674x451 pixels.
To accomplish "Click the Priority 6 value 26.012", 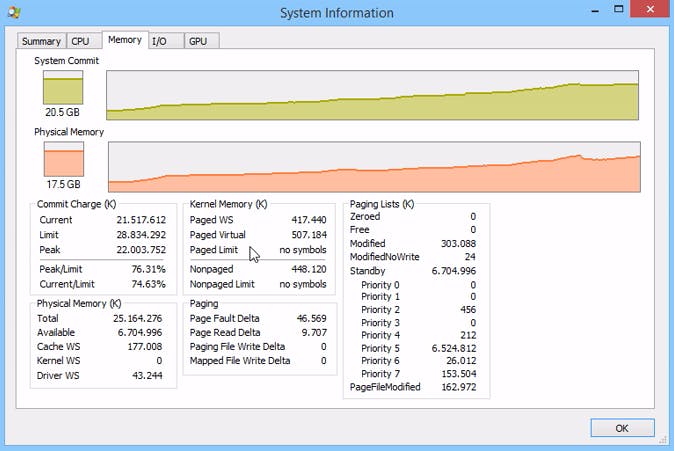I will pyautogui.click(x=461, y=361).
